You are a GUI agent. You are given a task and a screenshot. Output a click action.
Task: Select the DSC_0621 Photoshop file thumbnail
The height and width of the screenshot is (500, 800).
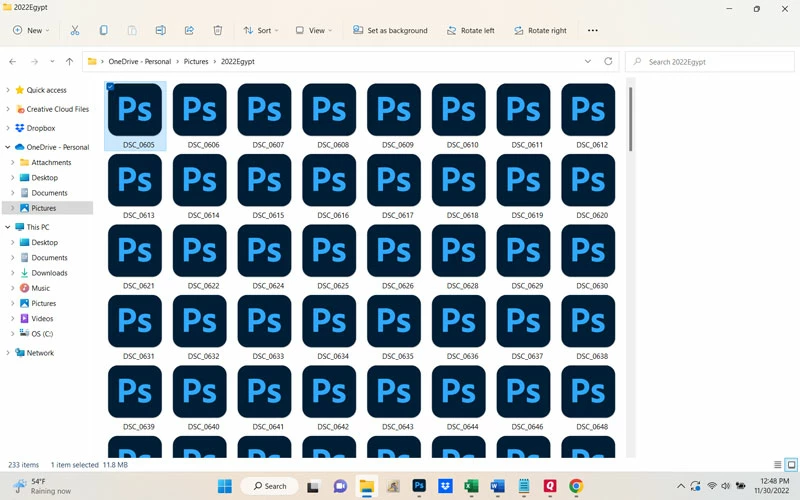[135, 251]
